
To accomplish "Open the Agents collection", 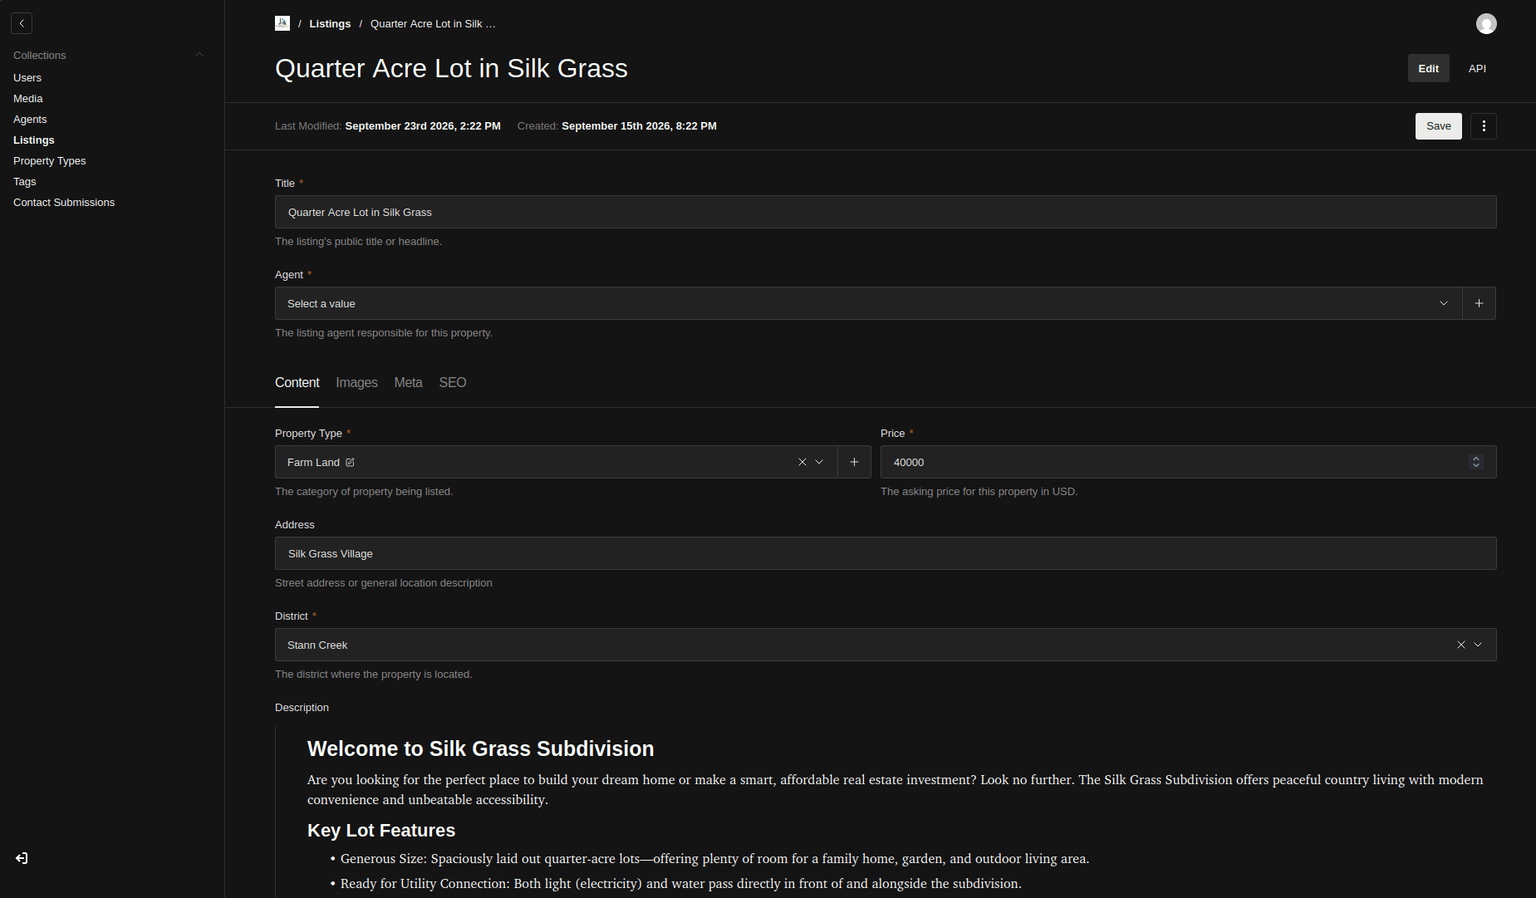I will click(30, 120).
